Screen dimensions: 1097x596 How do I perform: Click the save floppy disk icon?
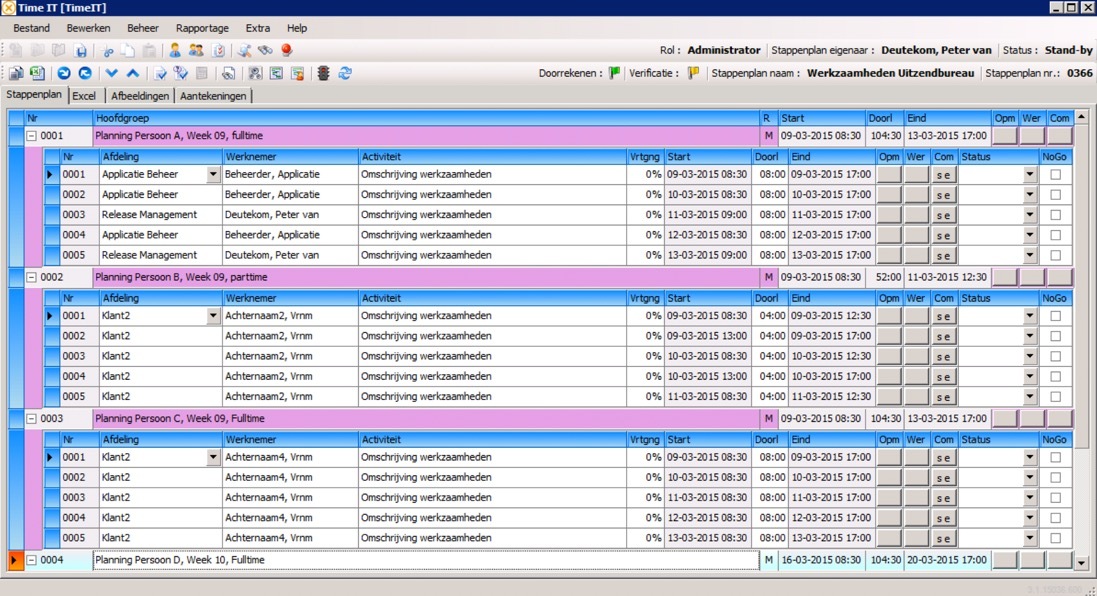tap(81, 50)
